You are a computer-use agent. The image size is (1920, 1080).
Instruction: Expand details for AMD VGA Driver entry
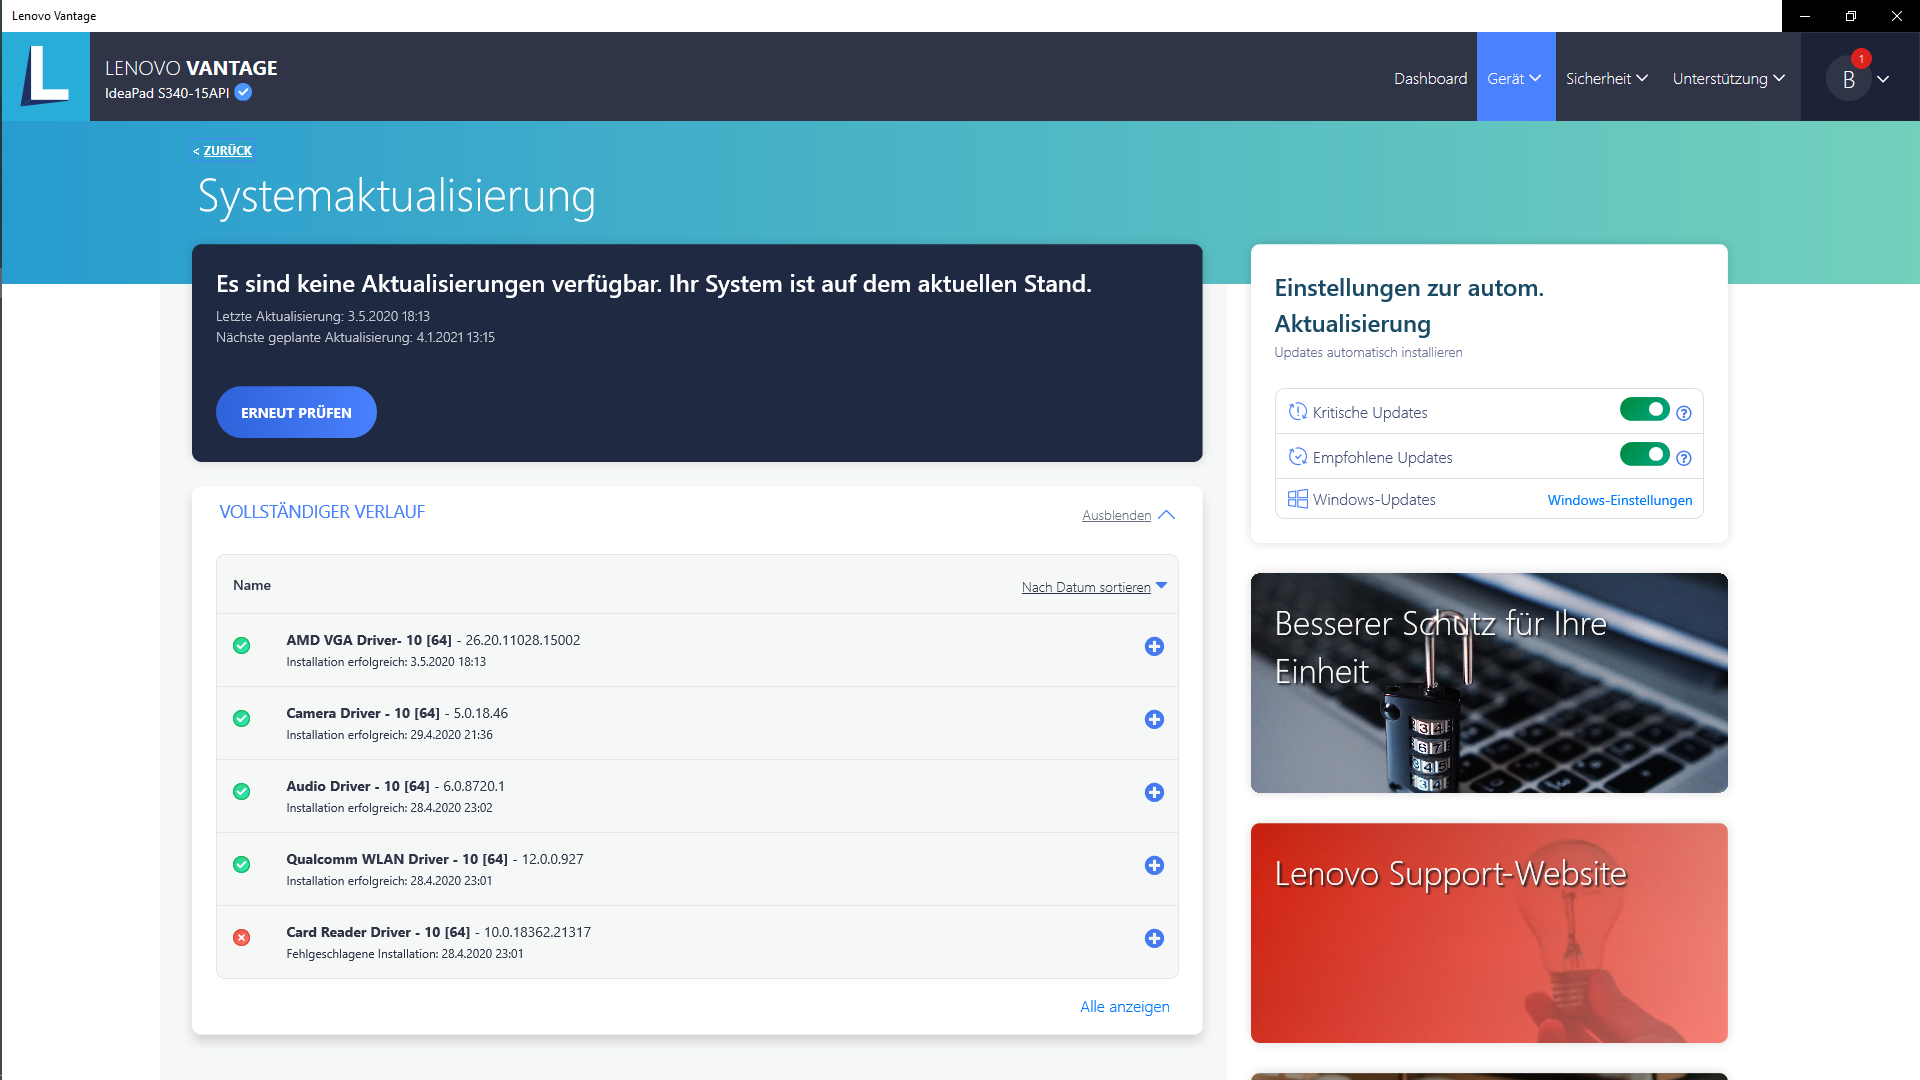coord(1154,647)
